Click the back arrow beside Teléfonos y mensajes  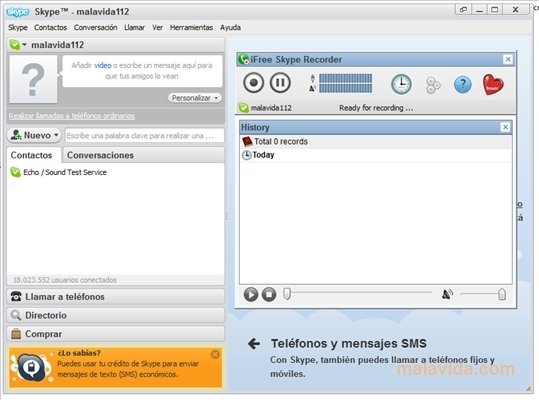[254, 344]
